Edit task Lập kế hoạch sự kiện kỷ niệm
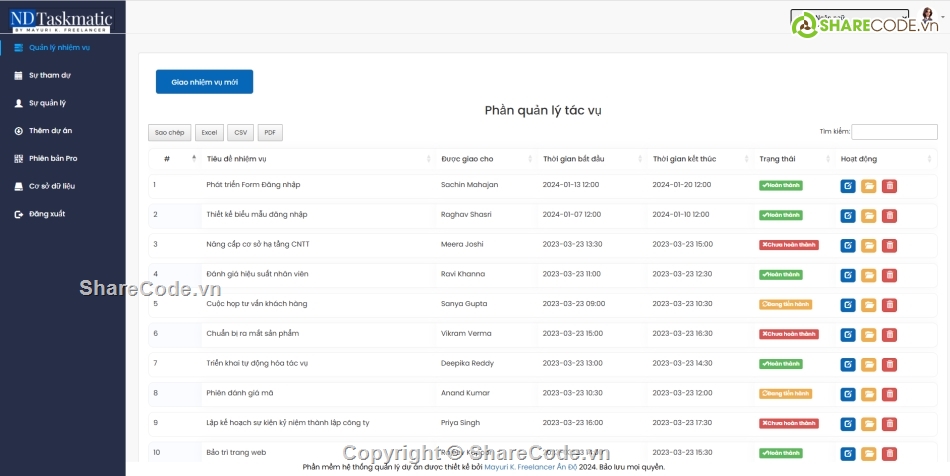Viewport: 950px width, 476px height. click(x=848, y=424)
